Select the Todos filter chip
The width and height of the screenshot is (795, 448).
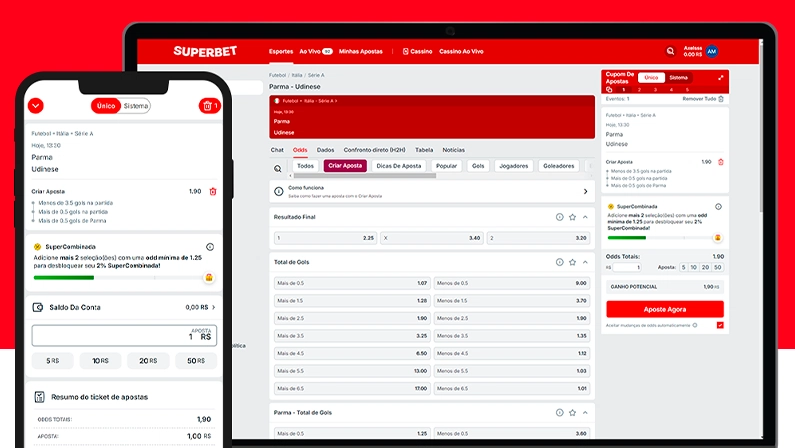point(305,166)
